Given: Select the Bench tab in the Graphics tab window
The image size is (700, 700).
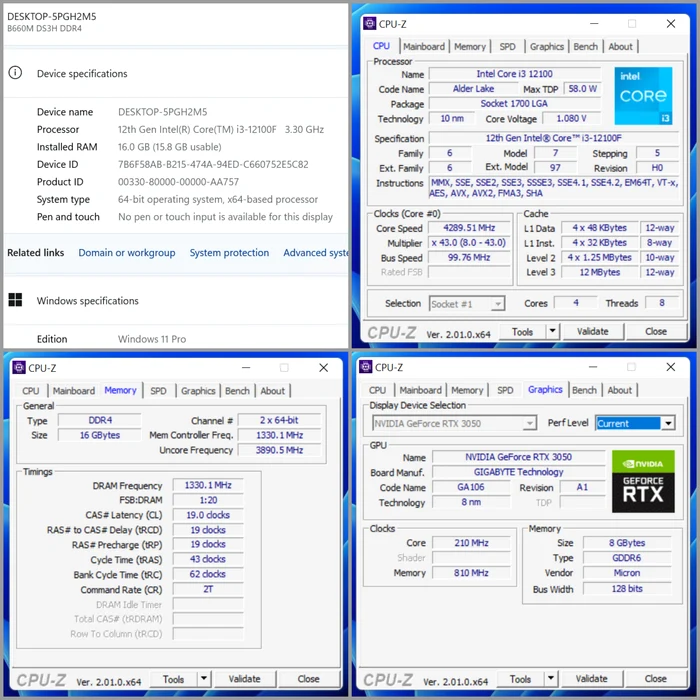Looking at the screenshot, I should coord(585,390).
